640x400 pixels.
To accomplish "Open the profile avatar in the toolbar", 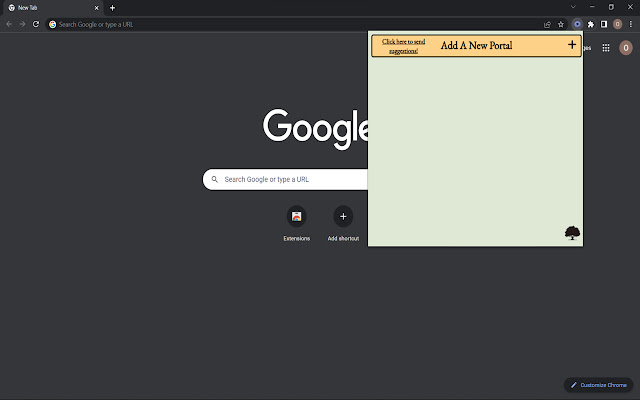I will (x=617, y=24).
